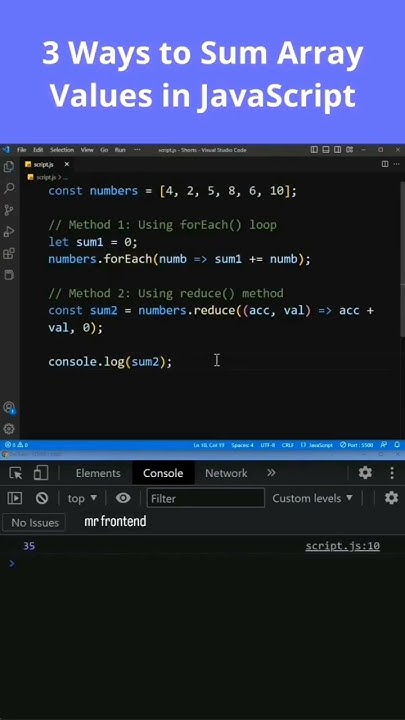Focus the console Filter input field

coord(205,498)
